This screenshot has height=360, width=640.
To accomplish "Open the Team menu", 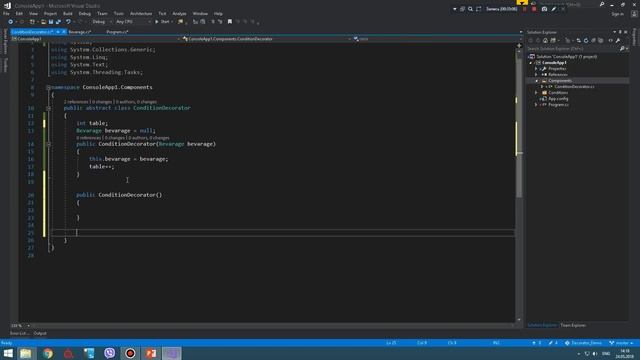I will point(102,13).
